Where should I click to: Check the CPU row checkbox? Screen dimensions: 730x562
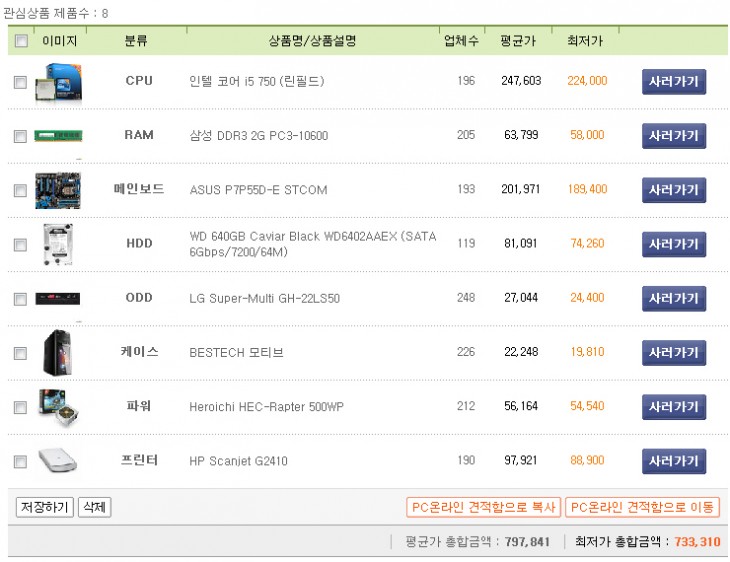coord(20,83)
